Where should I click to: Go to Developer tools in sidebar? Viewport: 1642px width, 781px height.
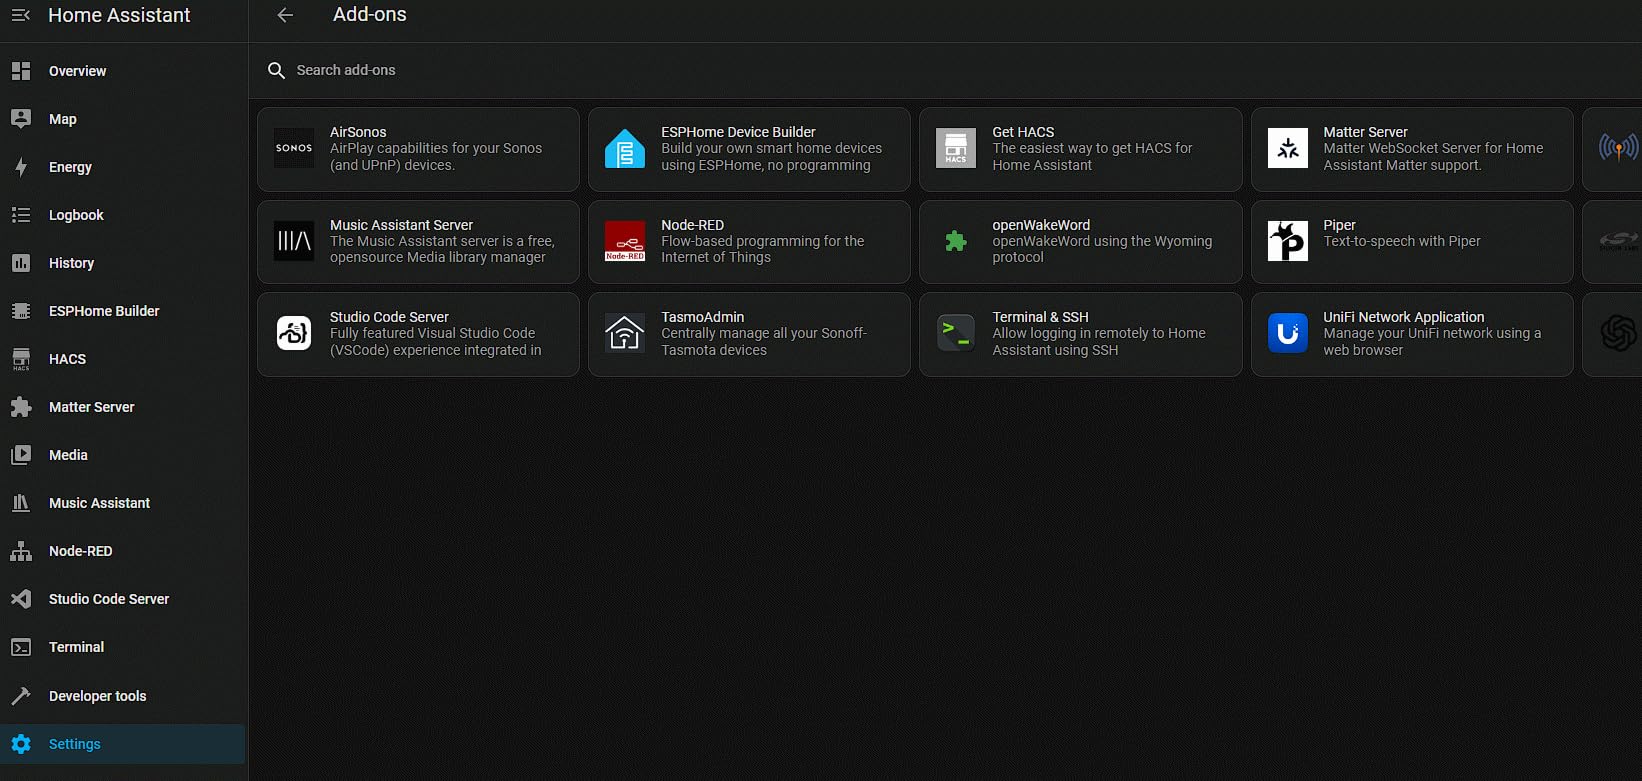[97, 696]
